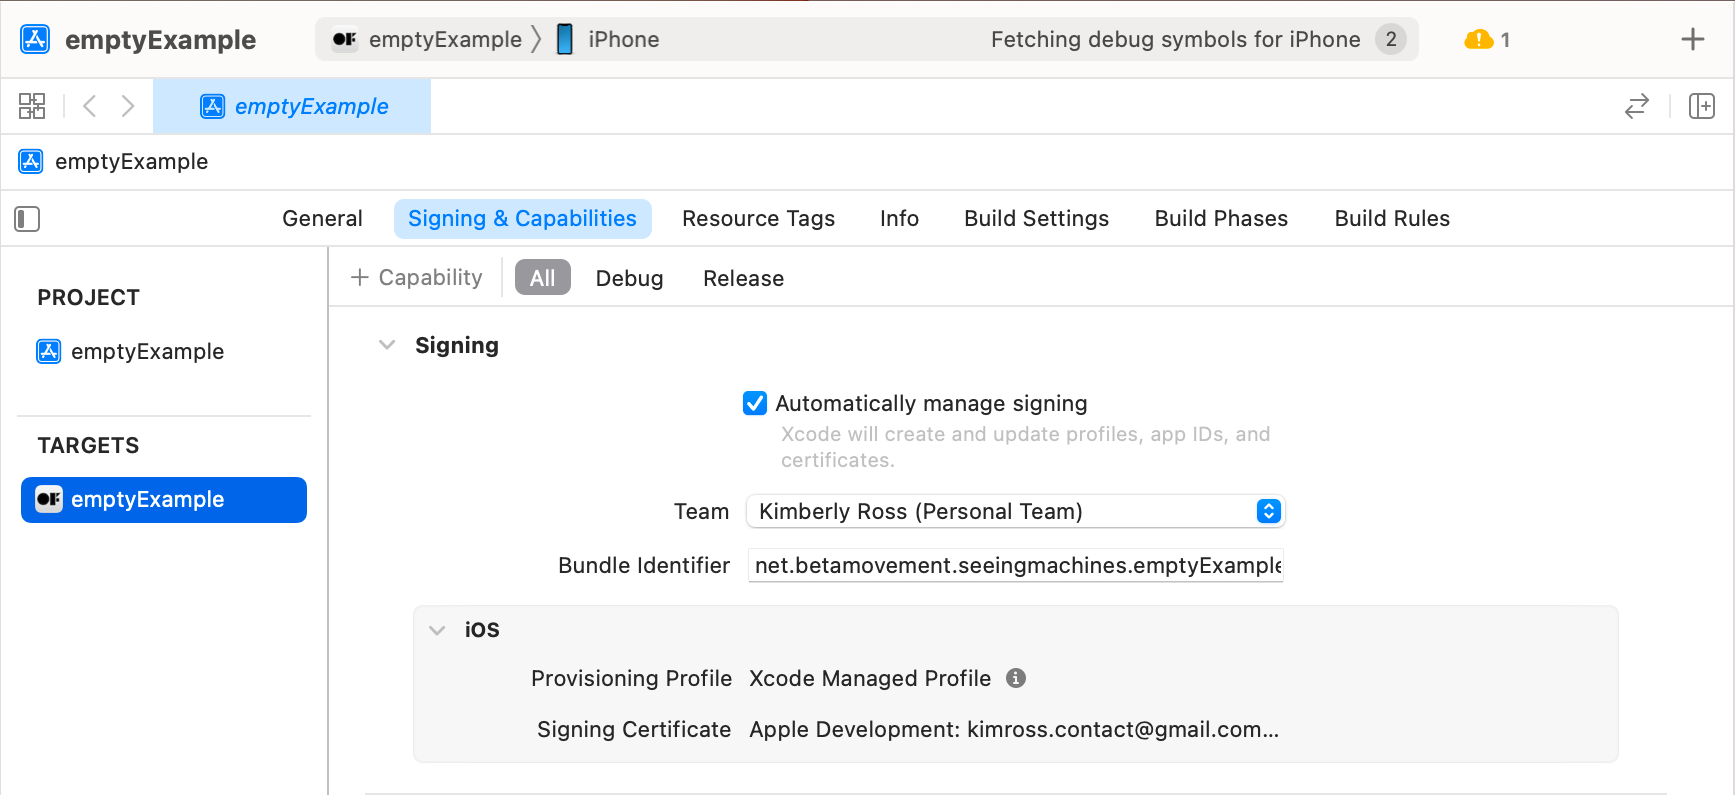The height and width of the screenshot is (795, 1735).
Task: Open the Build Phases tab
Action: pos(1221,219)
